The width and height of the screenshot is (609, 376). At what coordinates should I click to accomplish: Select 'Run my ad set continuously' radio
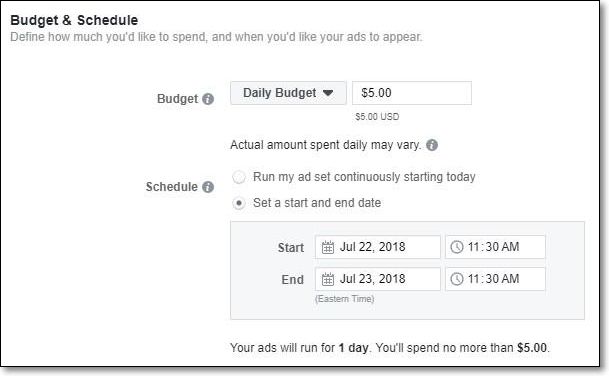pyautogui.click(x=238, y=177)
